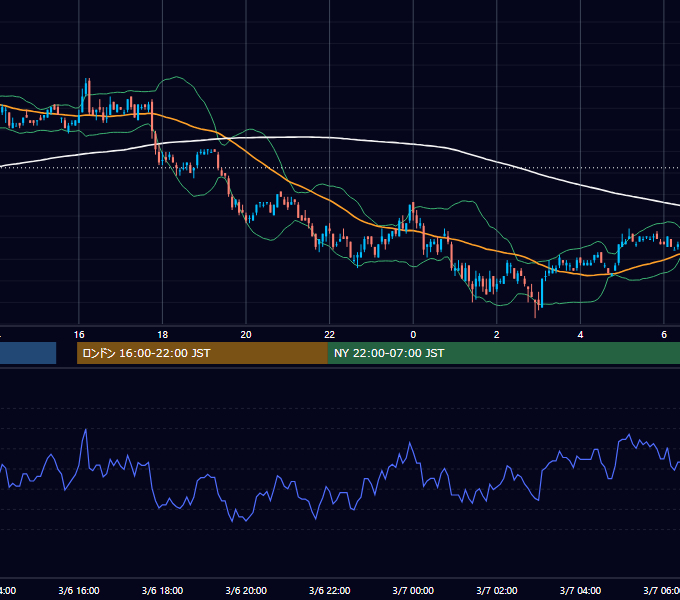Screen dimensions: 680x600
Task: Select the ロンドン 16:00-22:00 JST session bar
Action: 202,353
